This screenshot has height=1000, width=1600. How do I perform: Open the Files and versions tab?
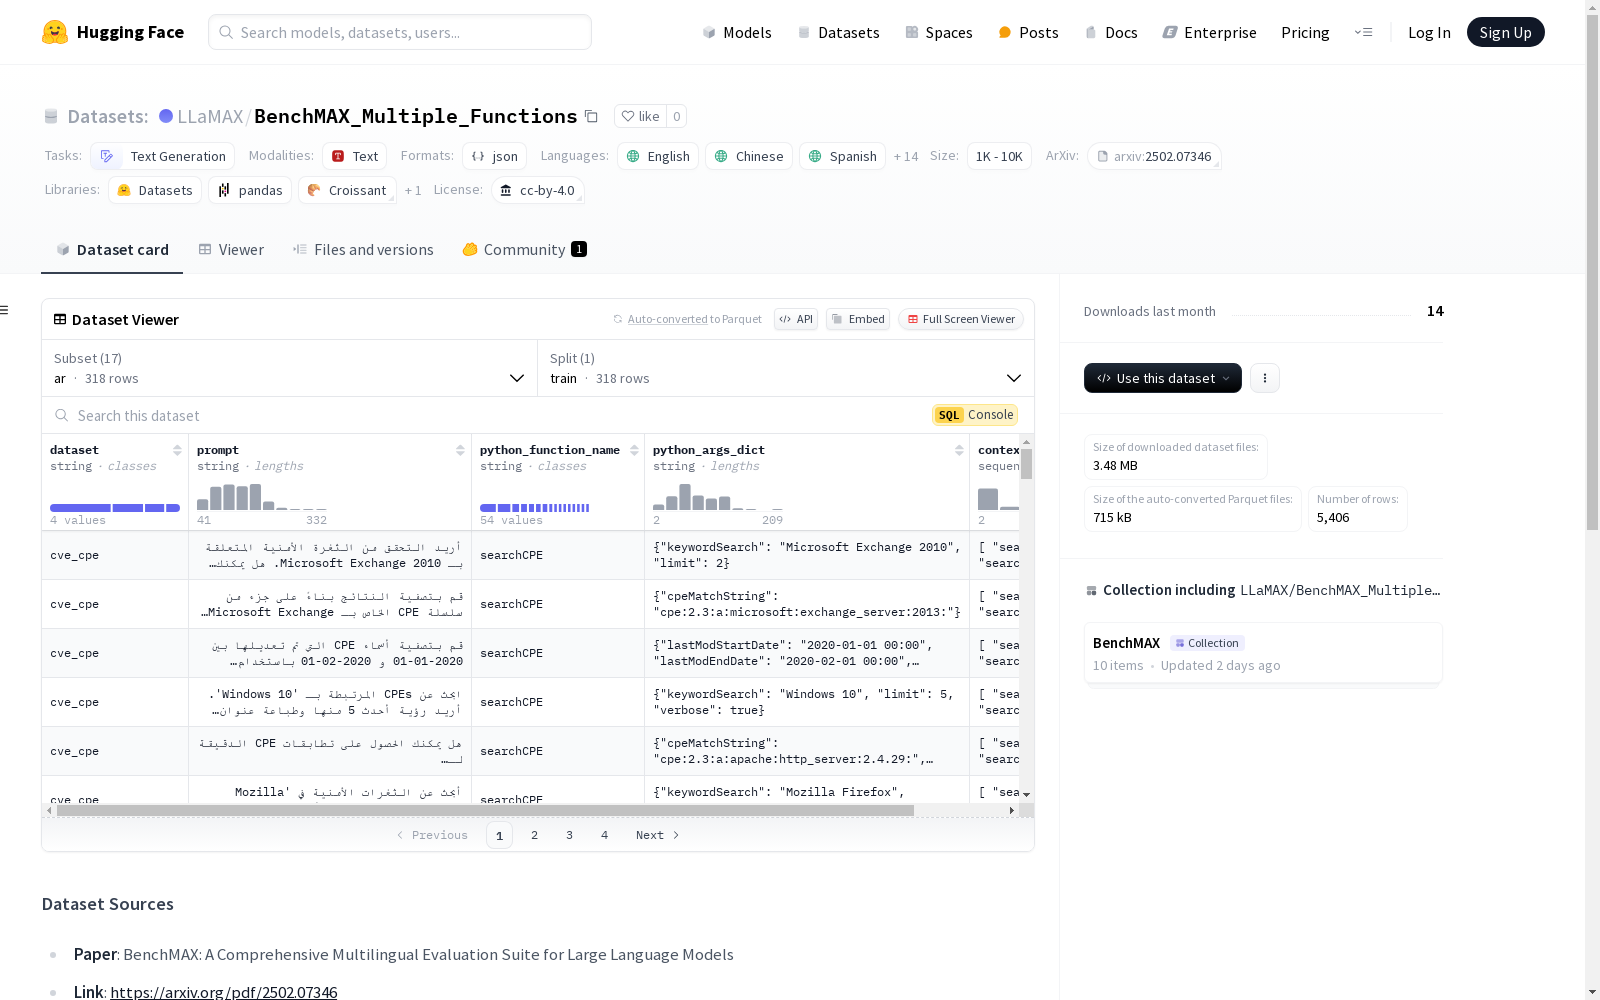click(363, 250)
